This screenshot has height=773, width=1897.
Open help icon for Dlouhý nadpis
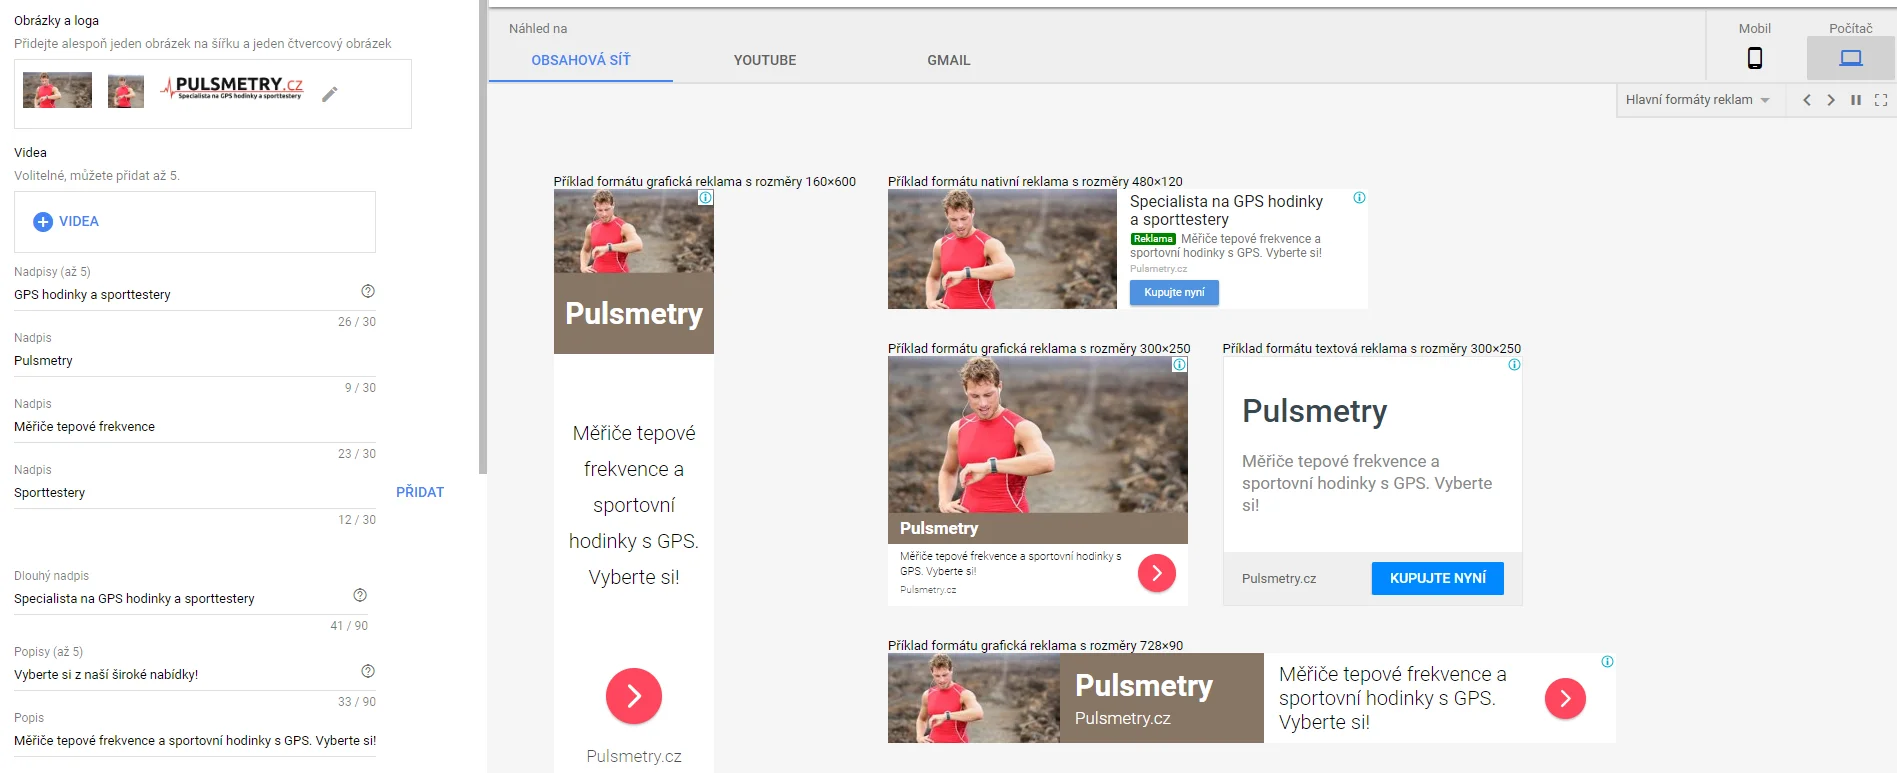(x=360, y=595)
